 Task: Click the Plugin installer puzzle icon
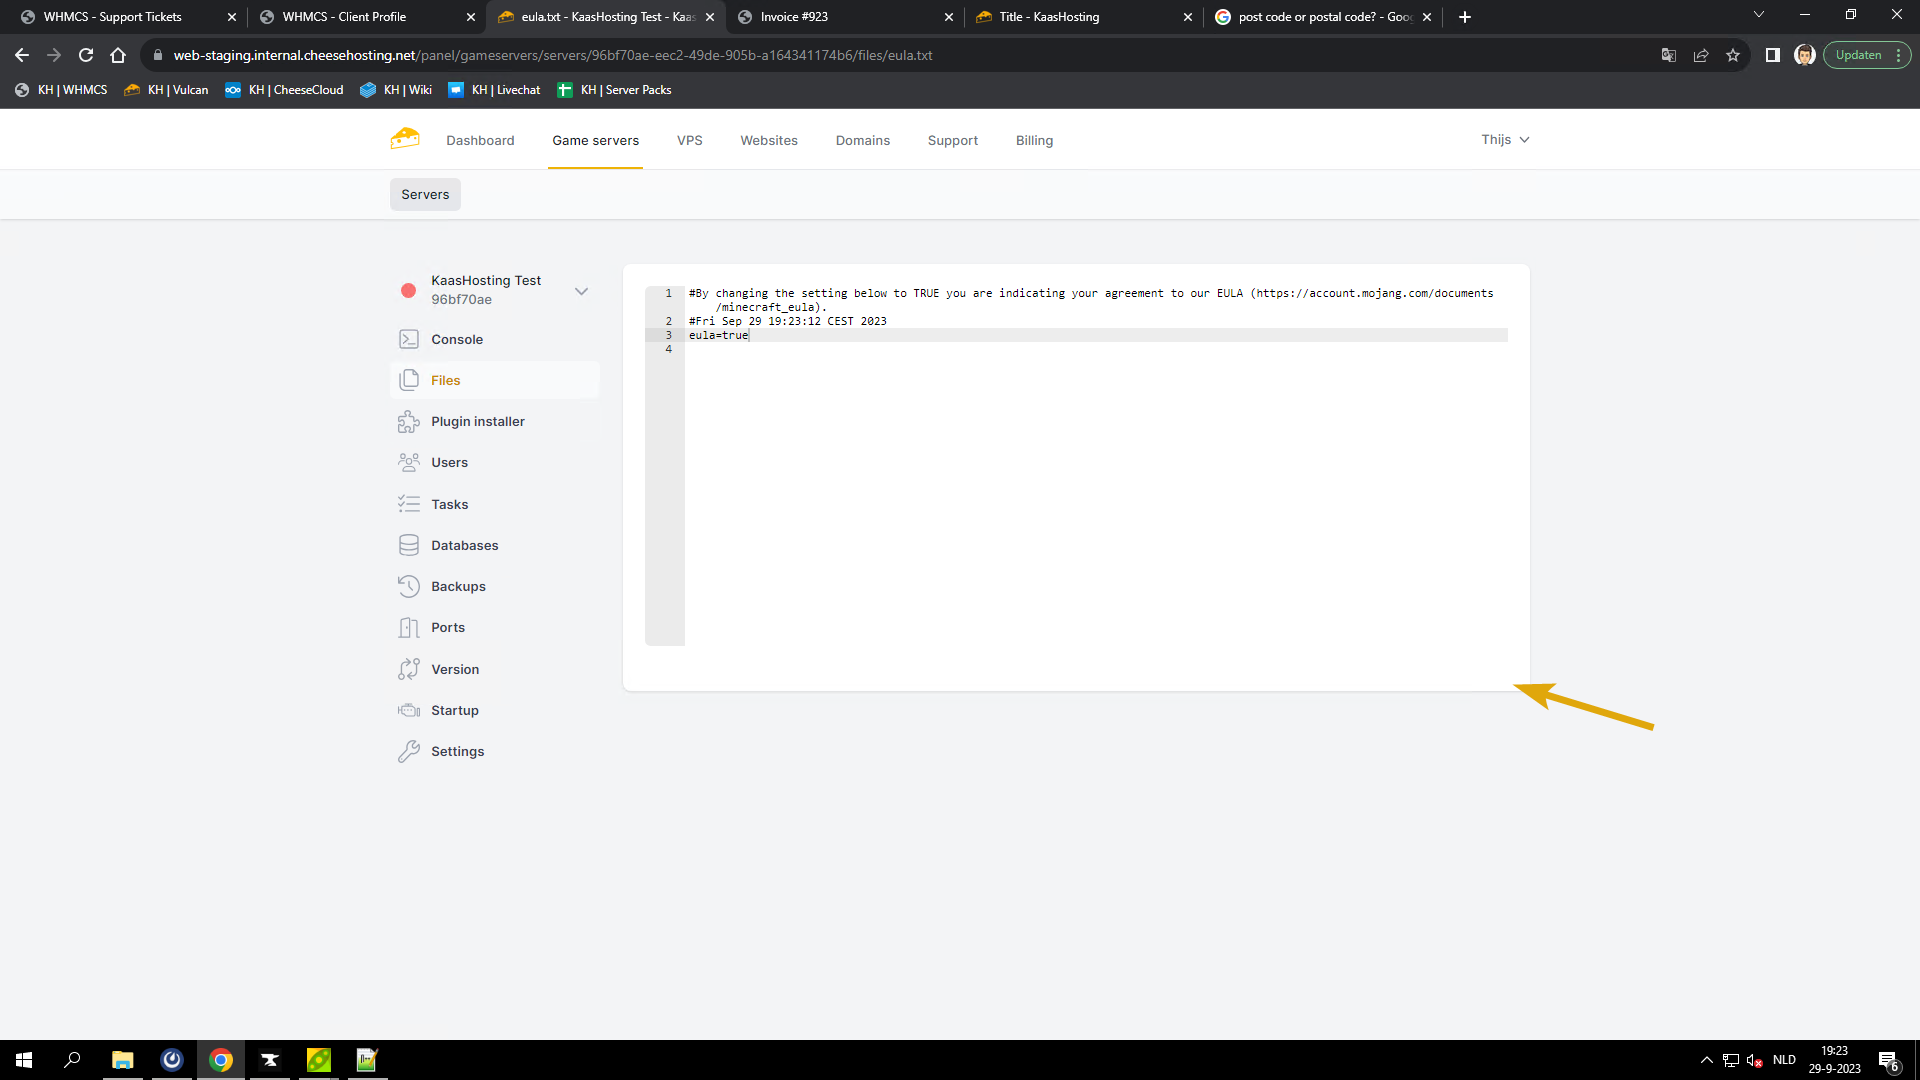point(409,422)
